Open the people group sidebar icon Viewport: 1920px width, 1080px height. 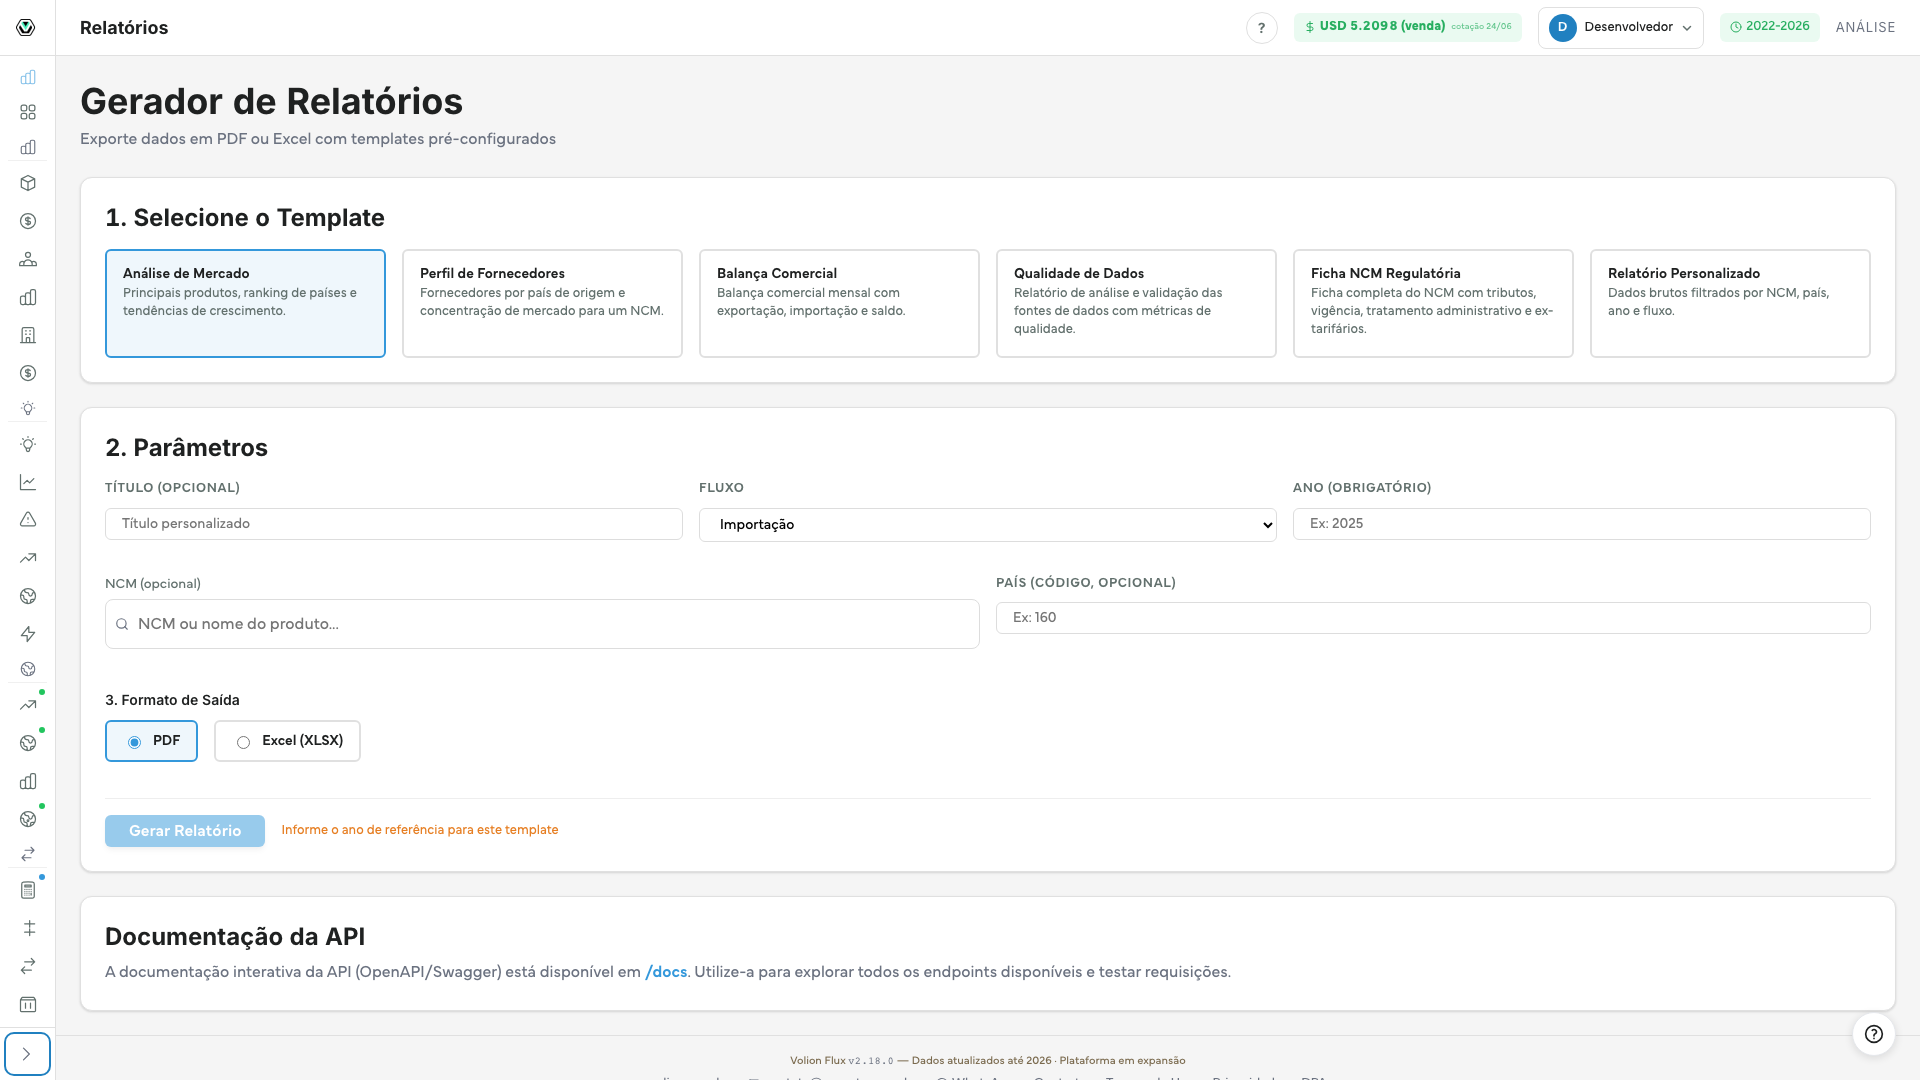tap(28, 259)
